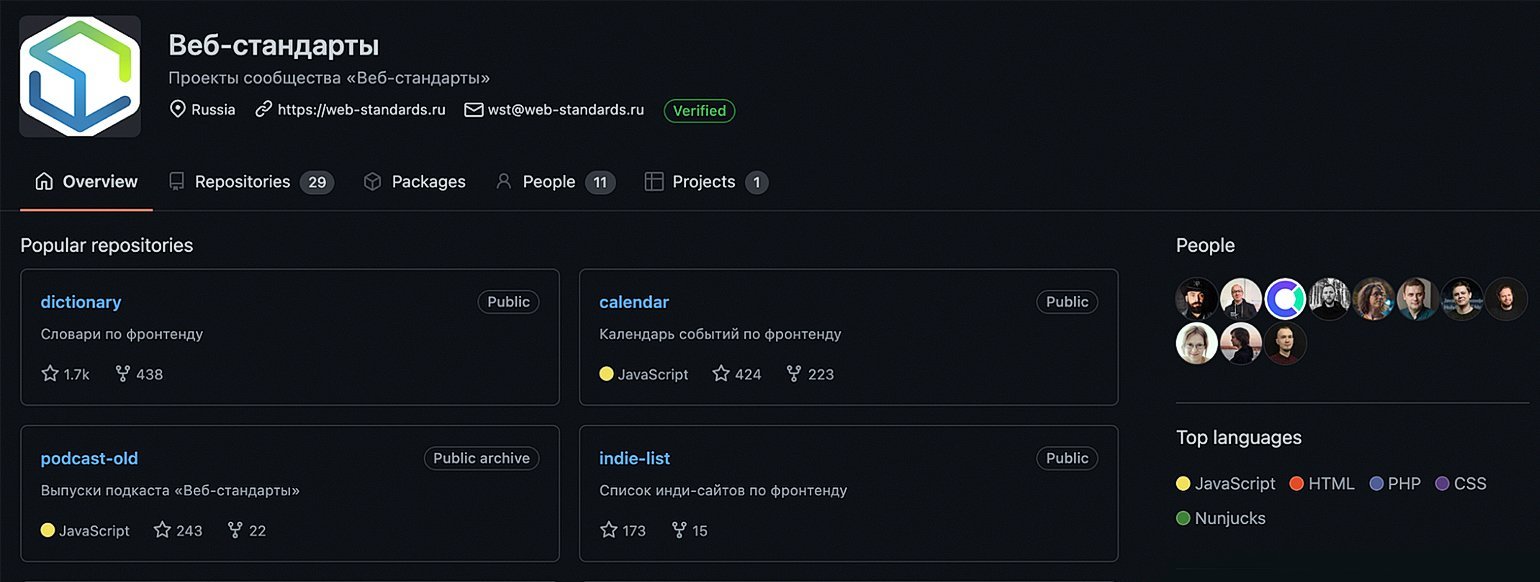
Task: Open the dictionary repository link
Action: tap(81, 302)
